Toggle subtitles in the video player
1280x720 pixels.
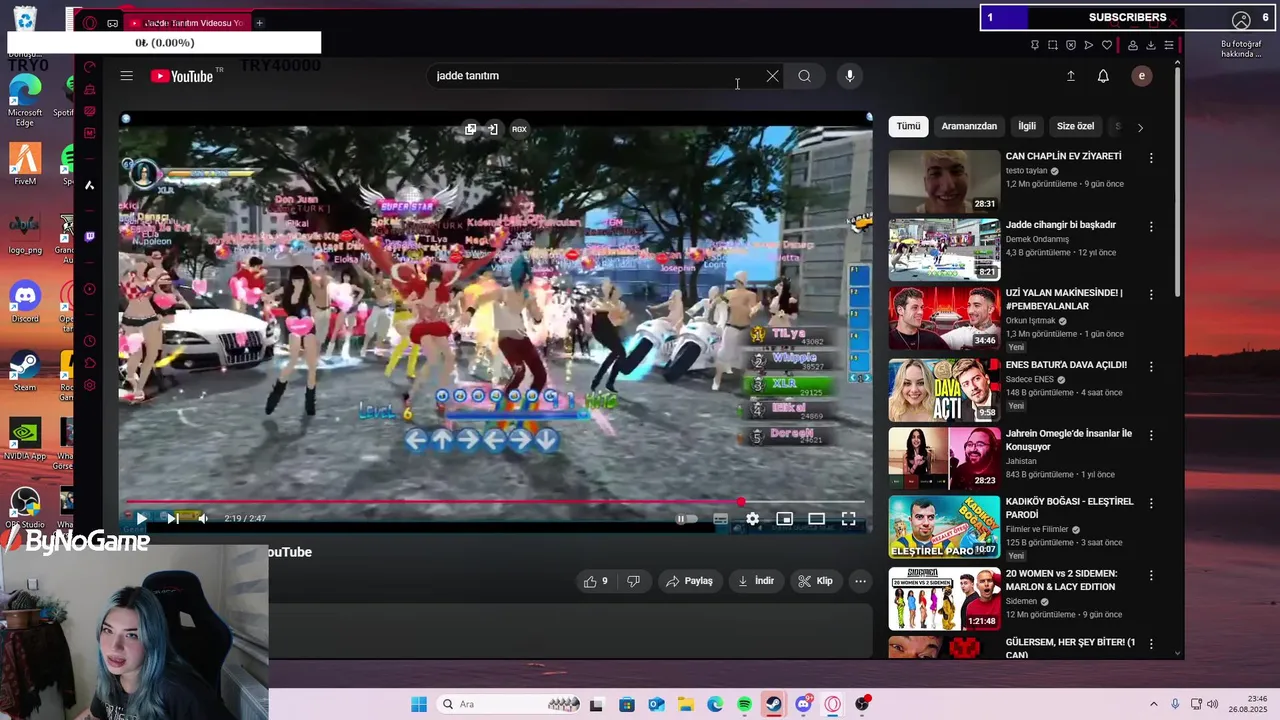point(720,518)
